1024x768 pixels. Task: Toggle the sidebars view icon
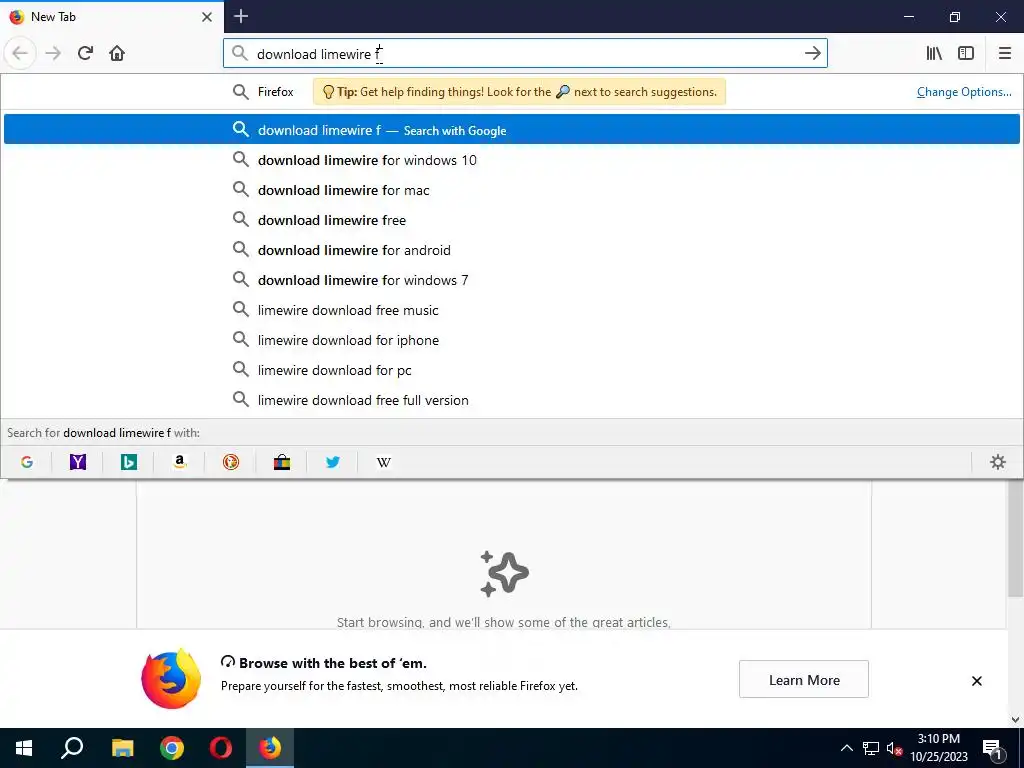[966, 53]
